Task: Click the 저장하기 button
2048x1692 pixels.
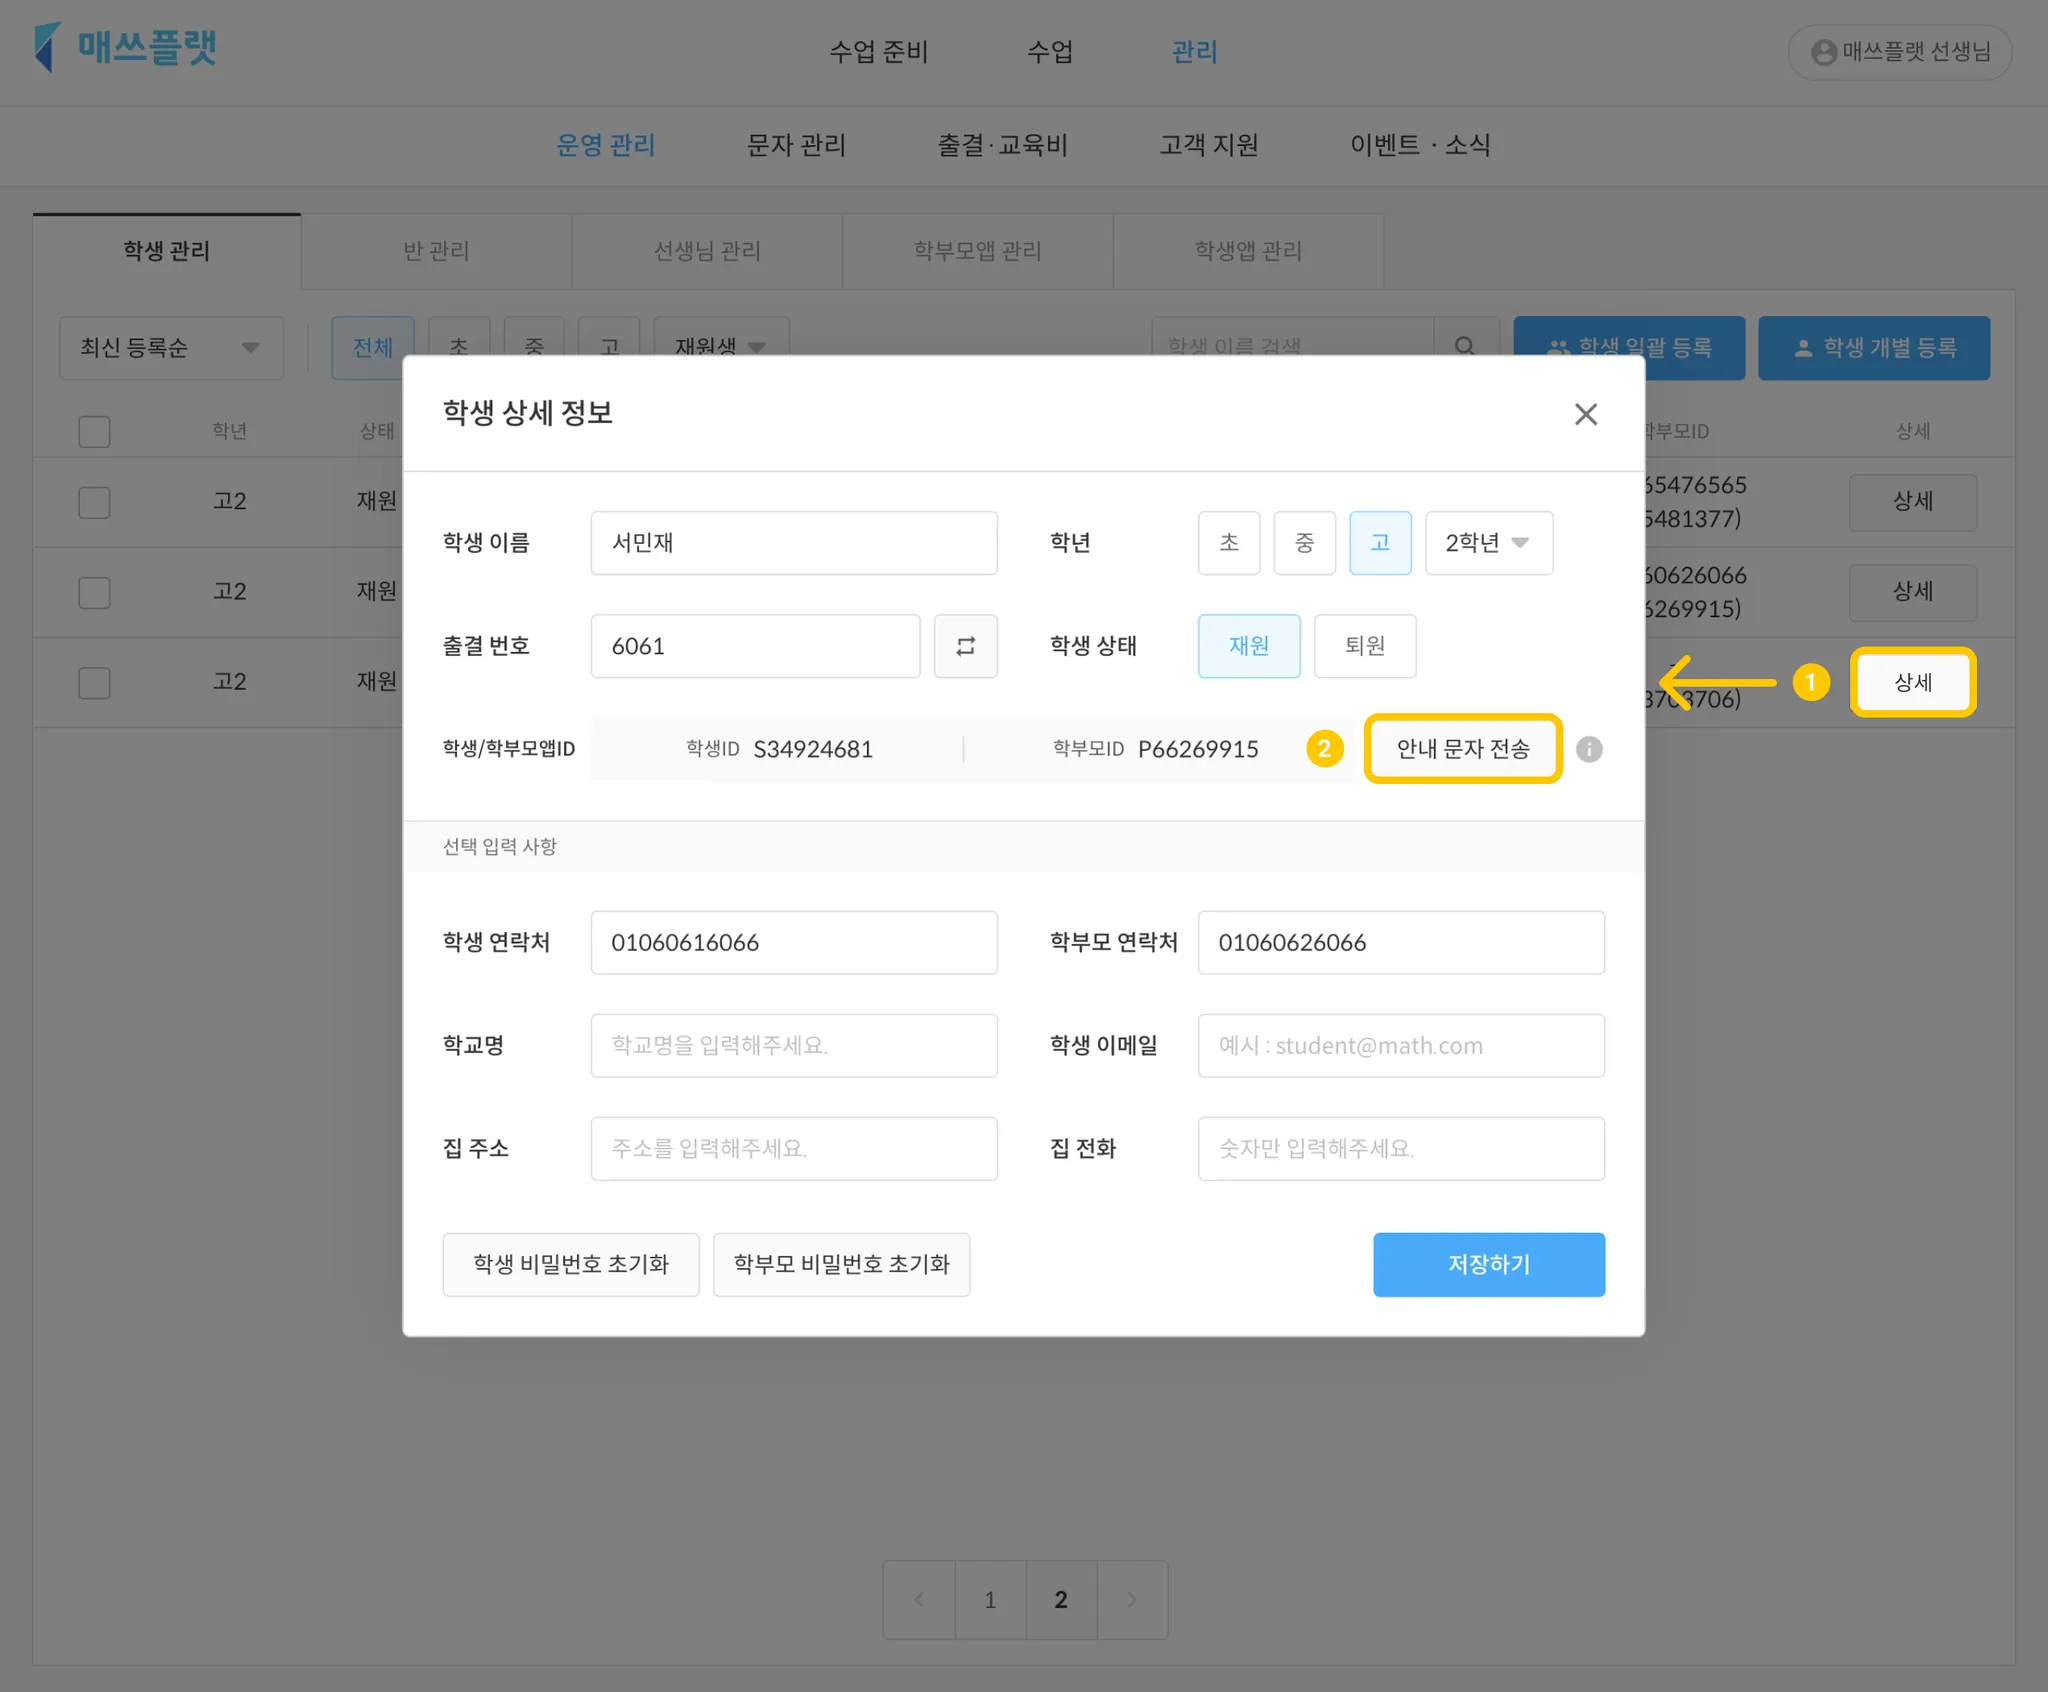Action: (x=1488, y=1264)
